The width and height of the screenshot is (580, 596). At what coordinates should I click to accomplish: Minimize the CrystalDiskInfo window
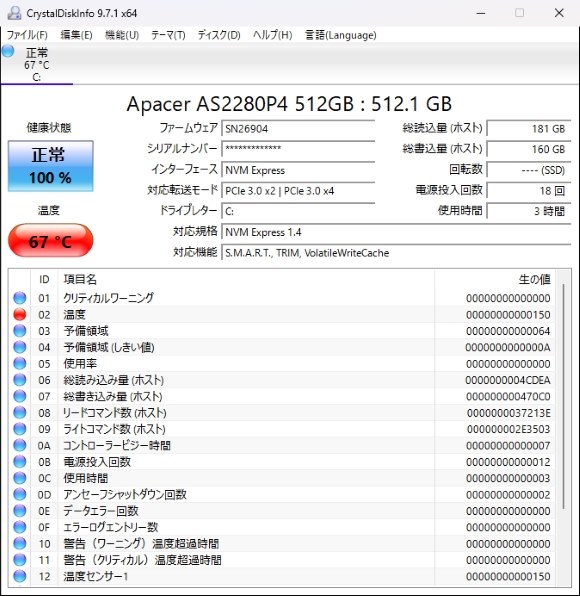[x=481, y=13]
